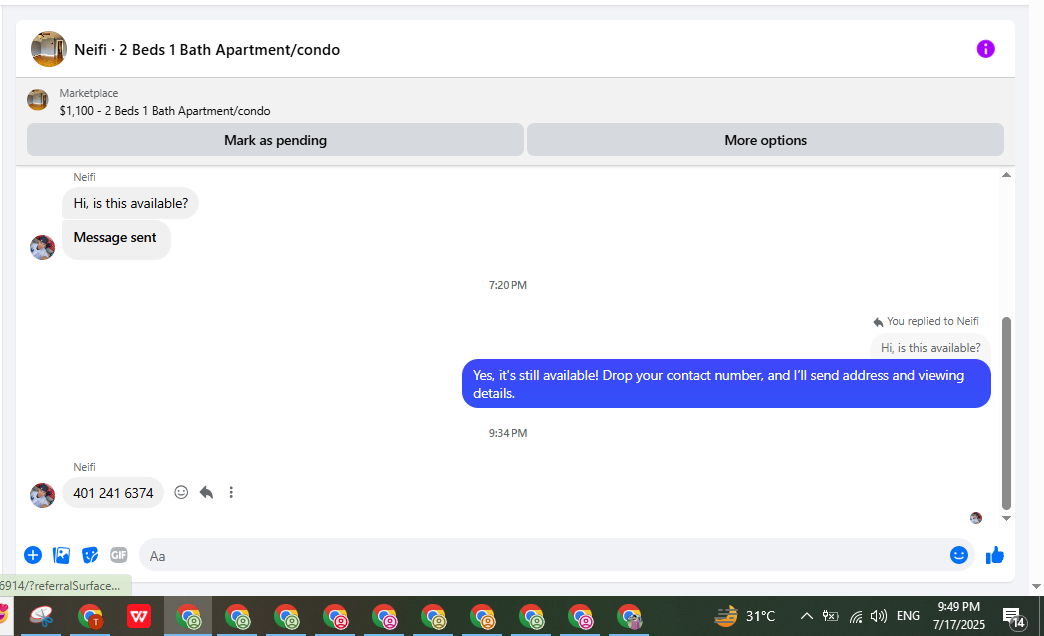Click the quoted "Hi, is this available?" reply preview
Screen dimensions: 1044x636
tap(930, 348)
